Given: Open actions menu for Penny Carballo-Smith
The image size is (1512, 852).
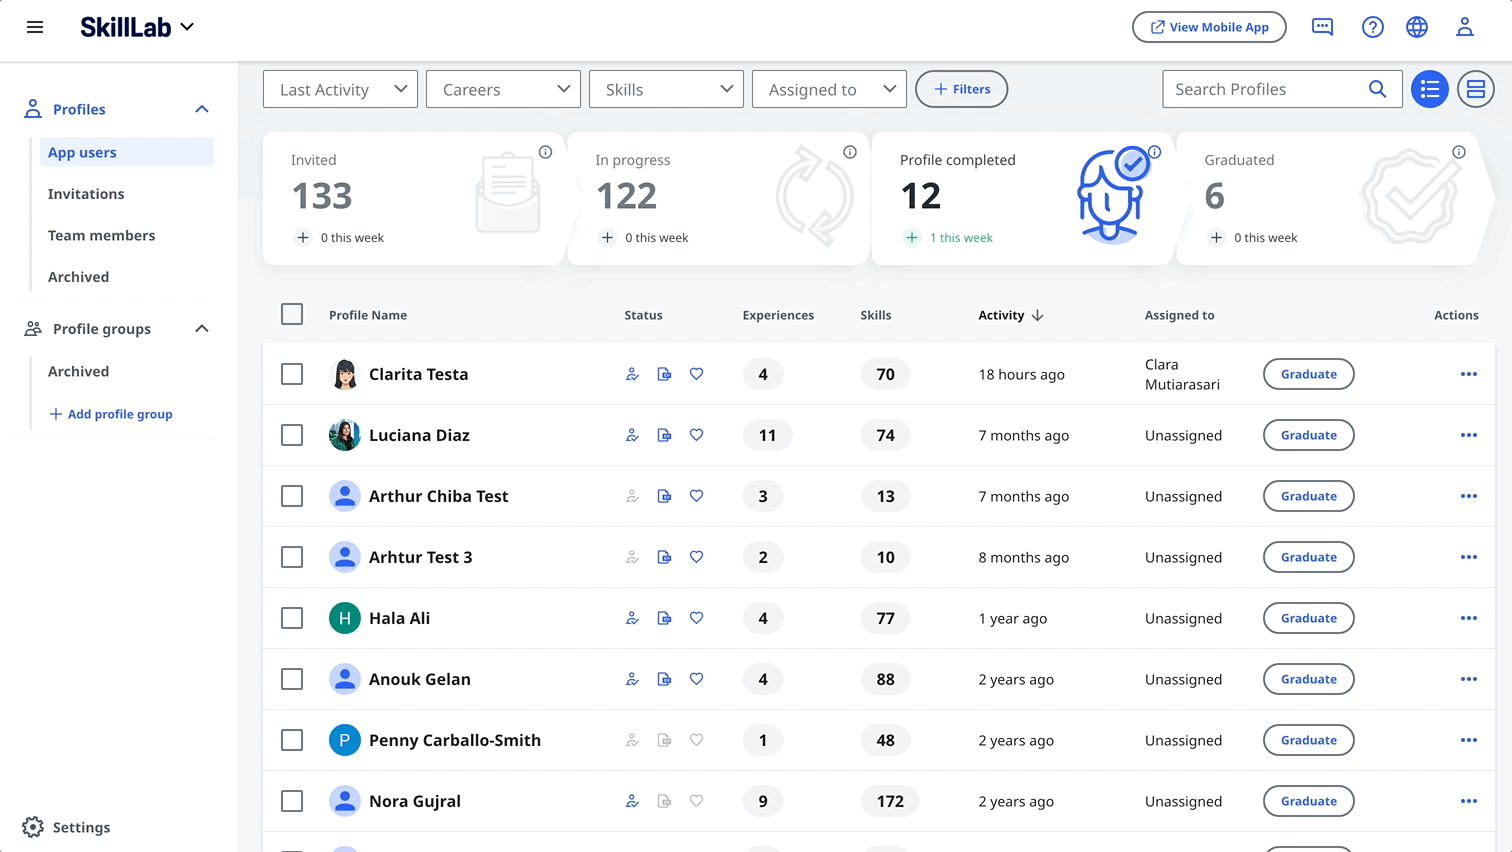Looking at the screenshot, I should pyautogui.click(x=1468, y=740).
